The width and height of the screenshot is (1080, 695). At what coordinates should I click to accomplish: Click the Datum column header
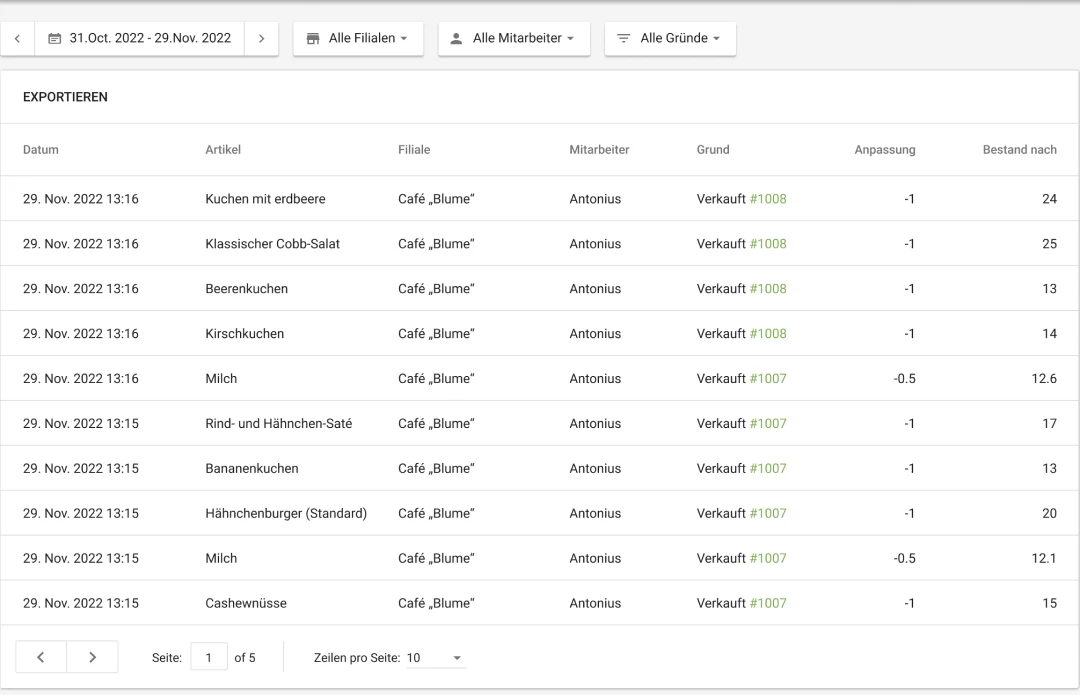(41, 150)
